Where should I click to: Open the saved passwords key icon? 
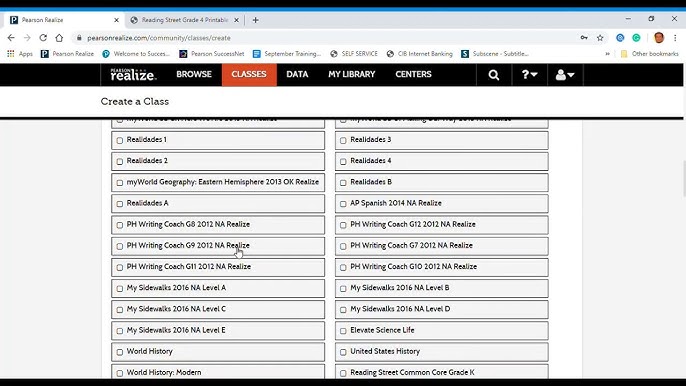pyautogui.click(x=584, y=38)
